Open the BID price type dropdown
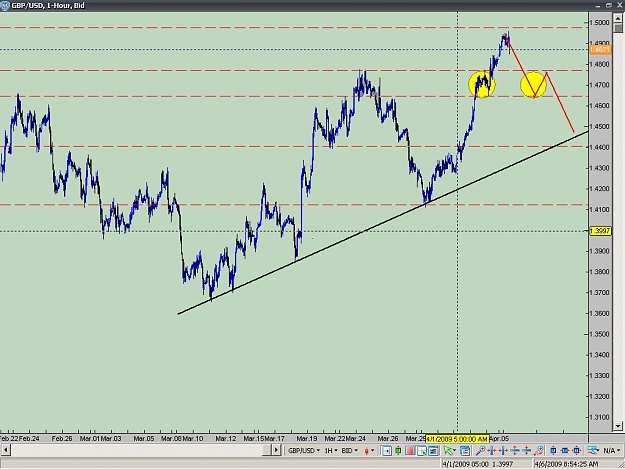This screenshot has height=469, width=625. tap(350, 451)
